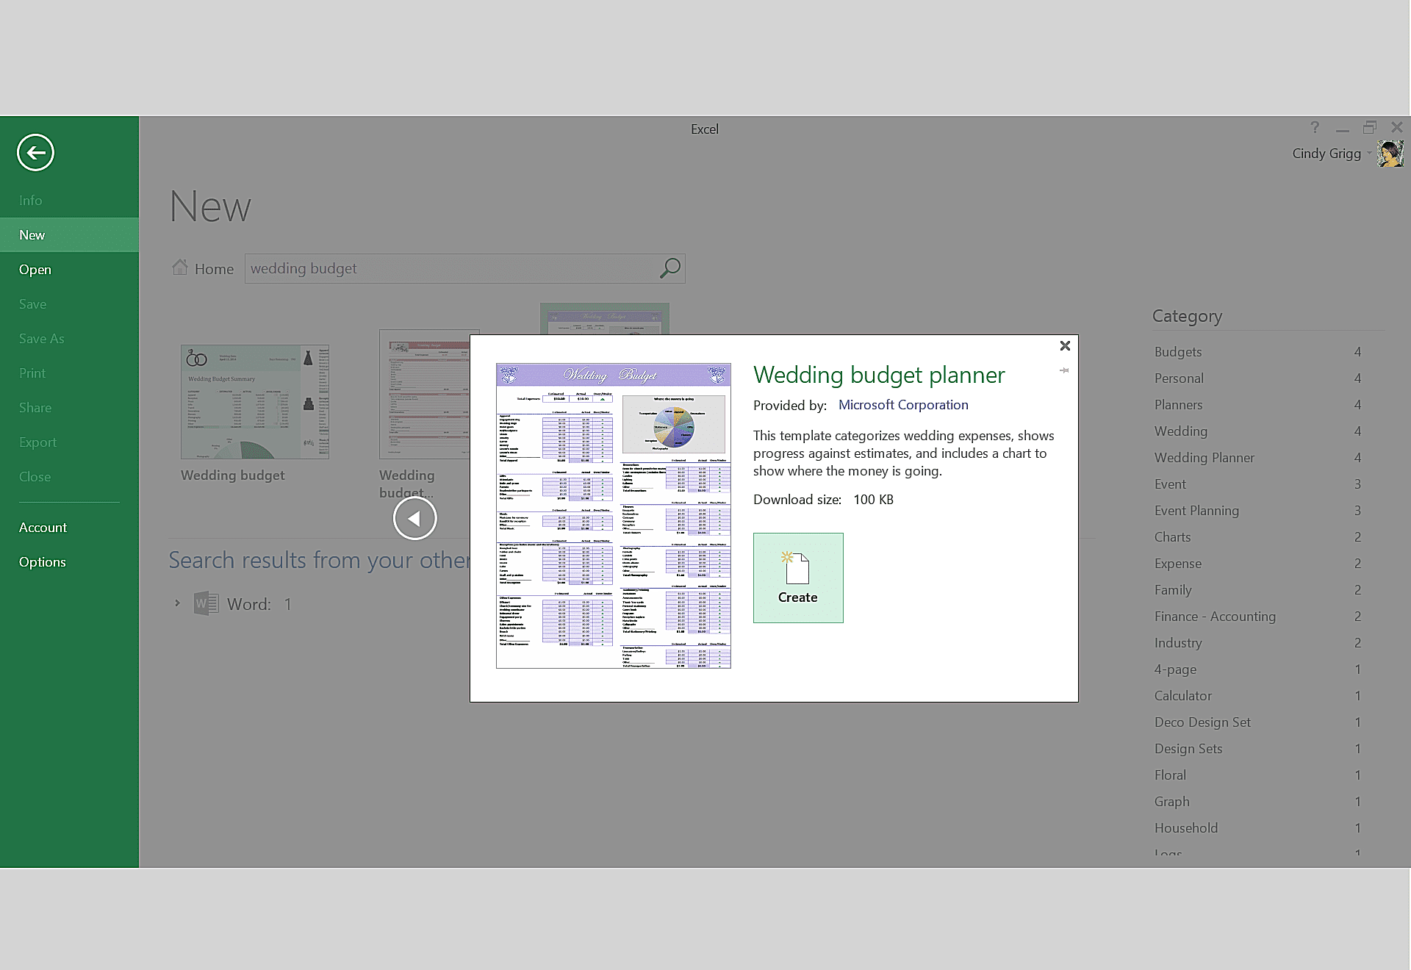Filter templates by the Wedding category

coord(1180,431)
